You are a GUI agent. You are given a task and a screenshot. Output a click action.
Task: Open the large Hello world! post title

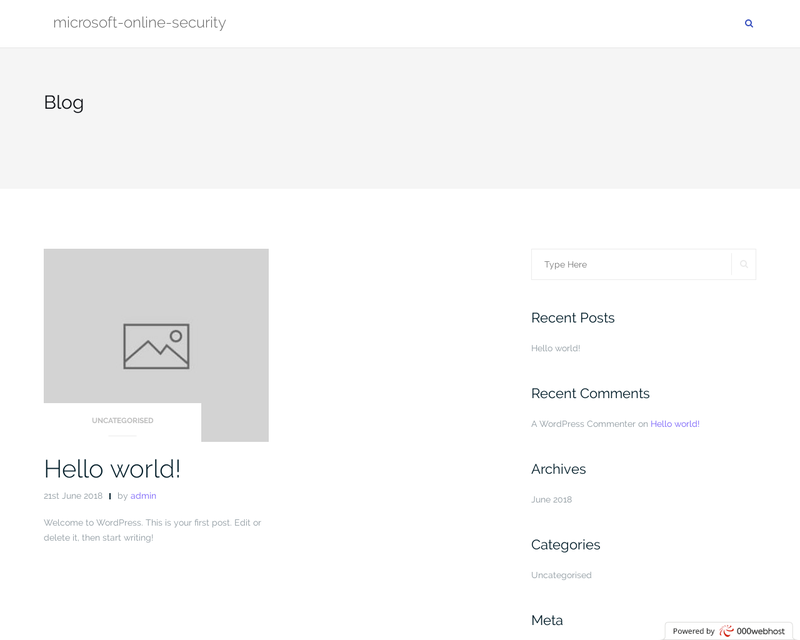click(x=112, y=469)
